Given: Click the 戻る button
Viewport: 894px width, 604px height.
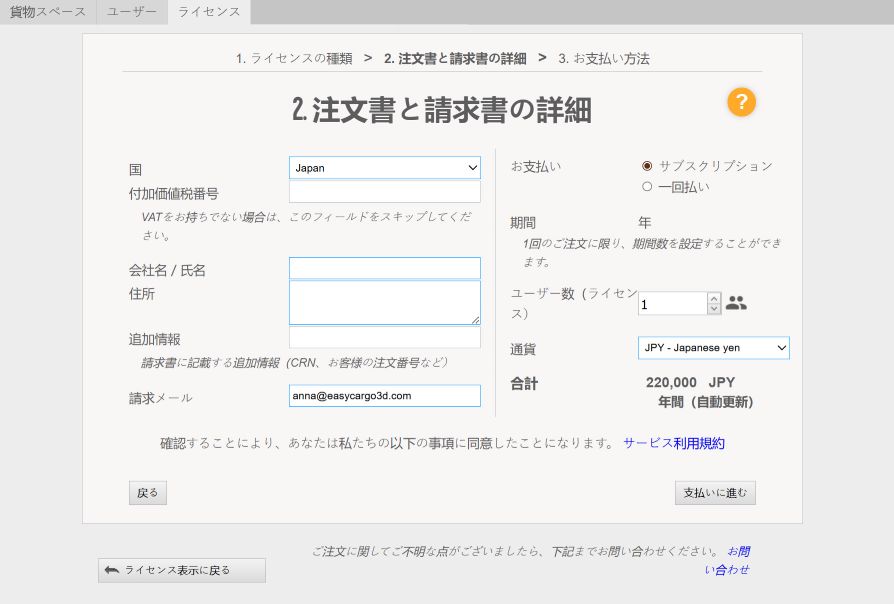Looking at the screenshot, I should point(148,493).
